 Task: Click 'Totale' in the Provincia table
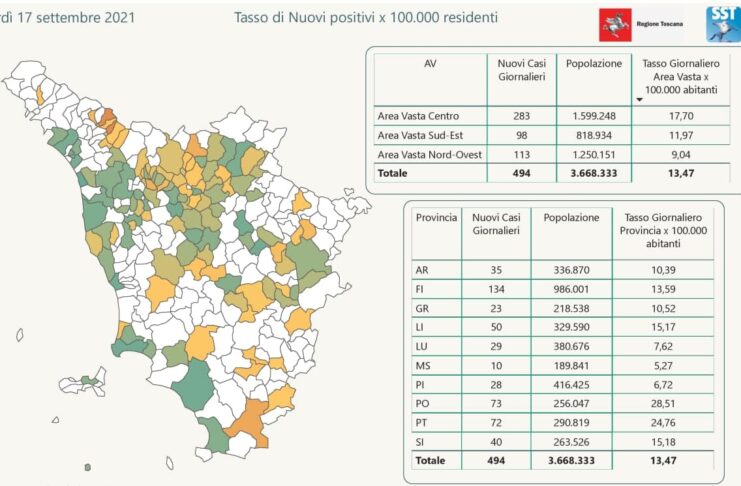[430, 460]
